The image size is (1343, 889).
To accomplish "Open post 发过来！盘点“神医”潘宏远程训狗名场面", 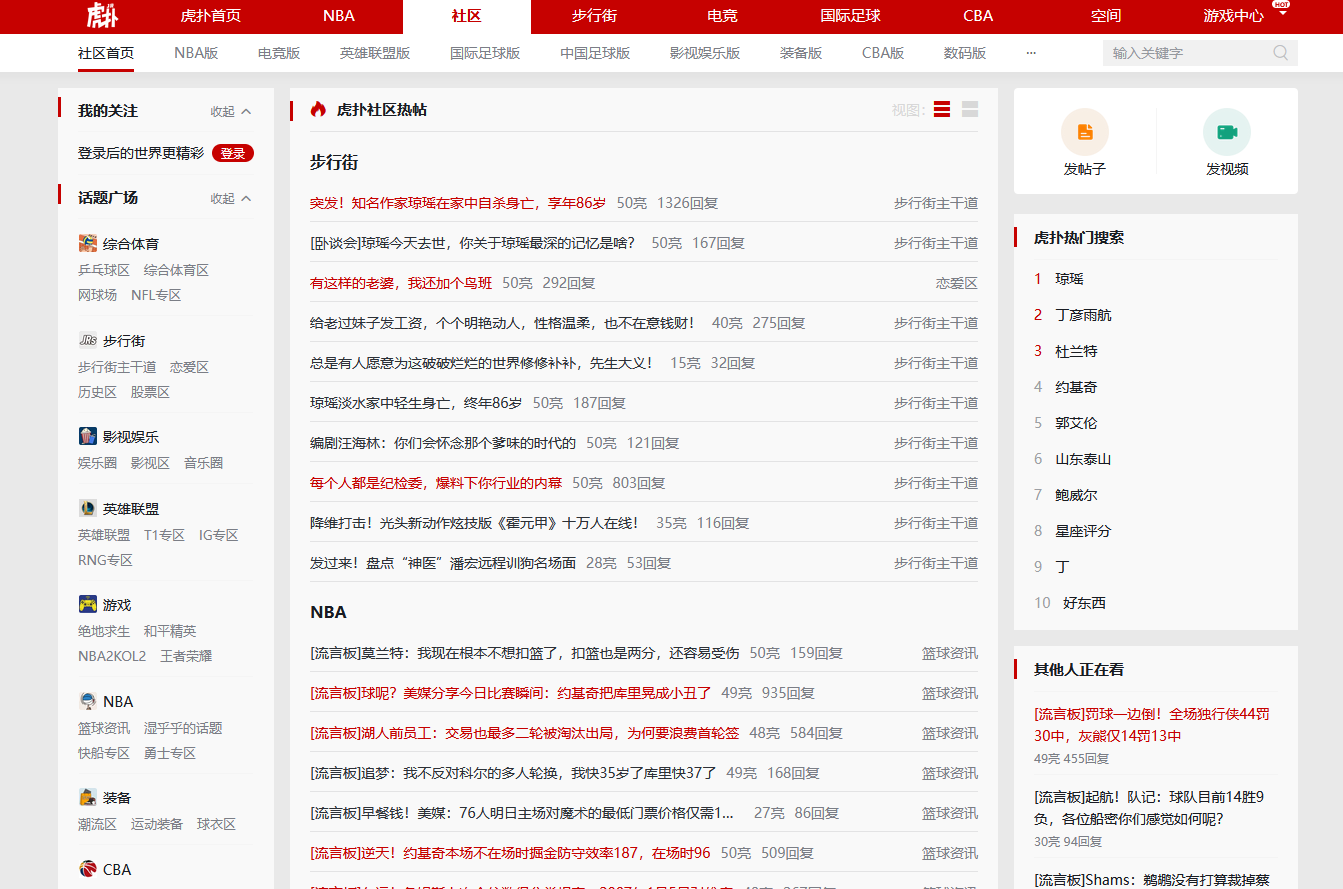I will pyautogui.click(x=443, y=563).
